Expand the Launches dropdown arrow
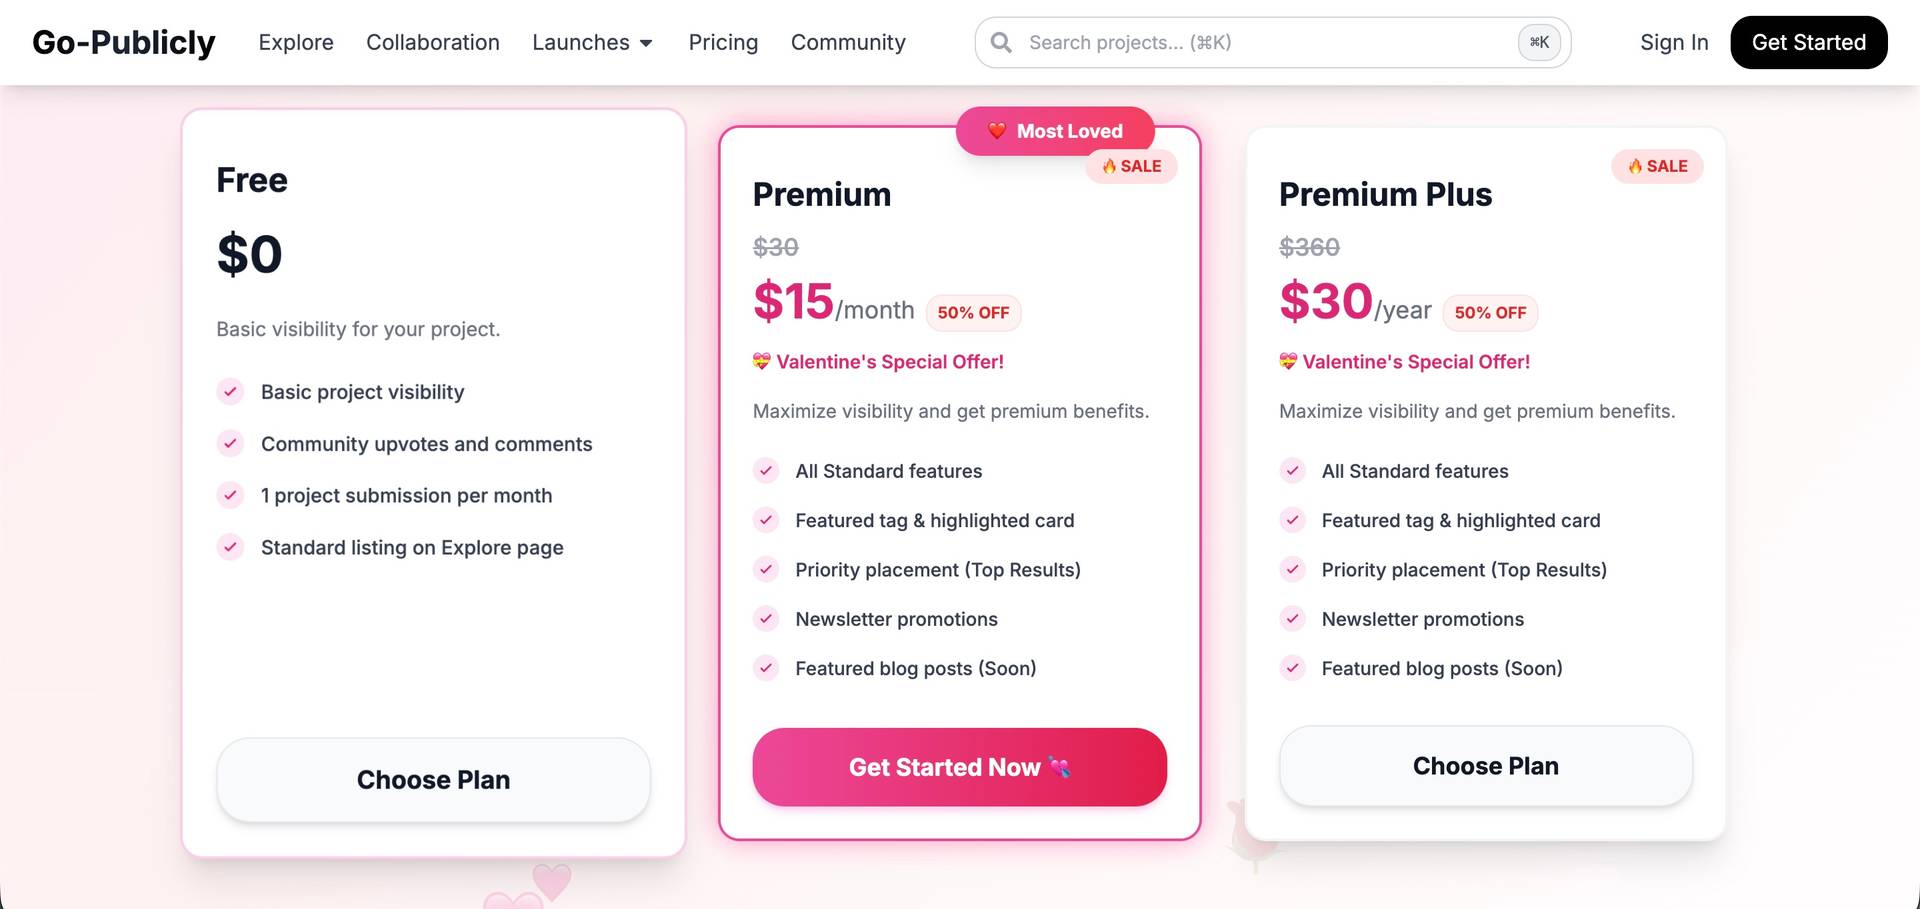The width and height of the screenshot is (1920, 909). click(646, 43)
